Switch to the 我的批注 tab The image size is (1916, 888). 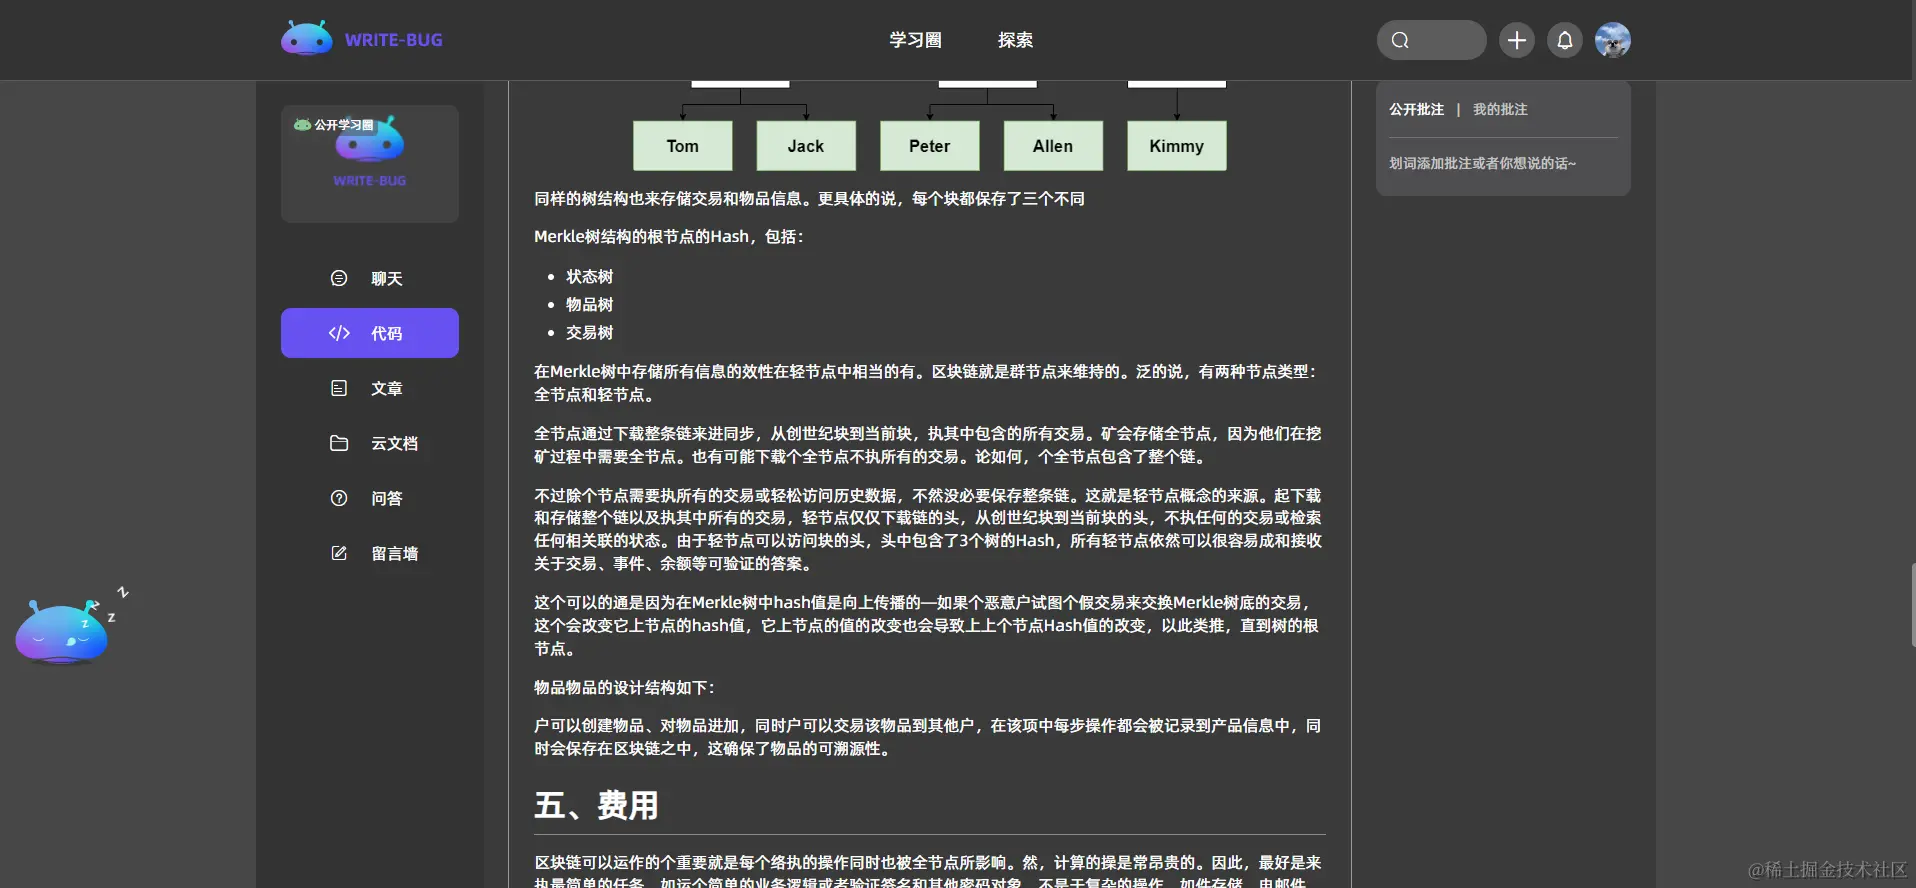pyautogui.click(x=1500, y=109)
